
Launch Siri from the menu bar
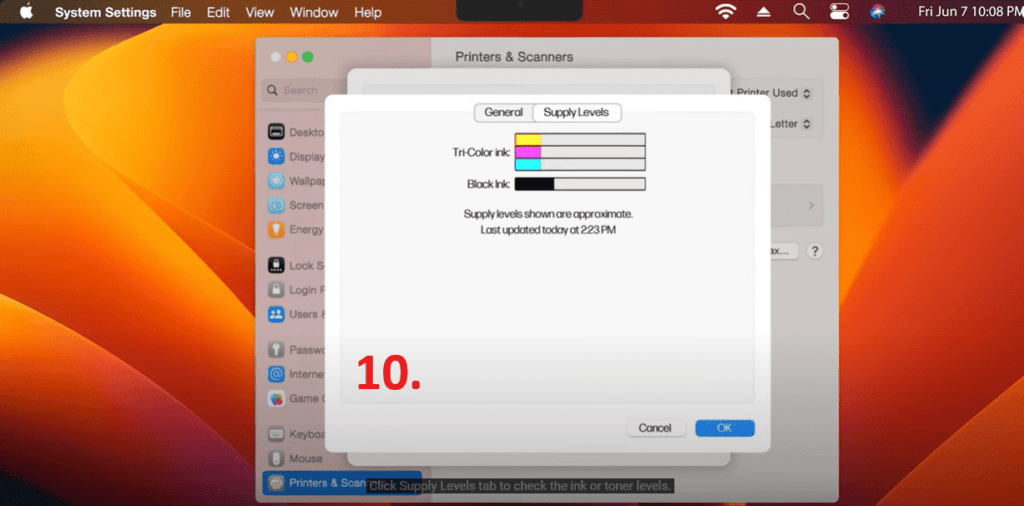(877, 12)
